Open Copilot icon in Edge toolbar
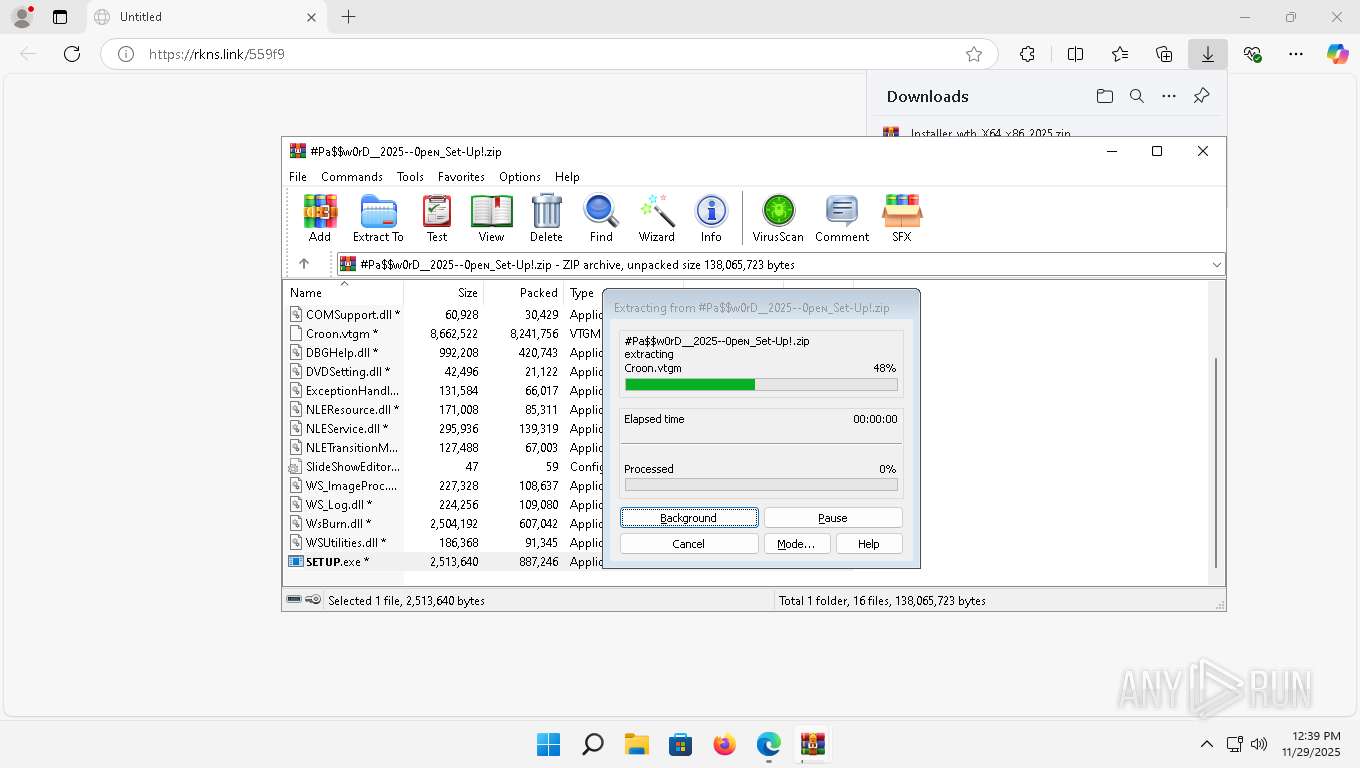This screenshot has width=1360, height=768. 1338,54
